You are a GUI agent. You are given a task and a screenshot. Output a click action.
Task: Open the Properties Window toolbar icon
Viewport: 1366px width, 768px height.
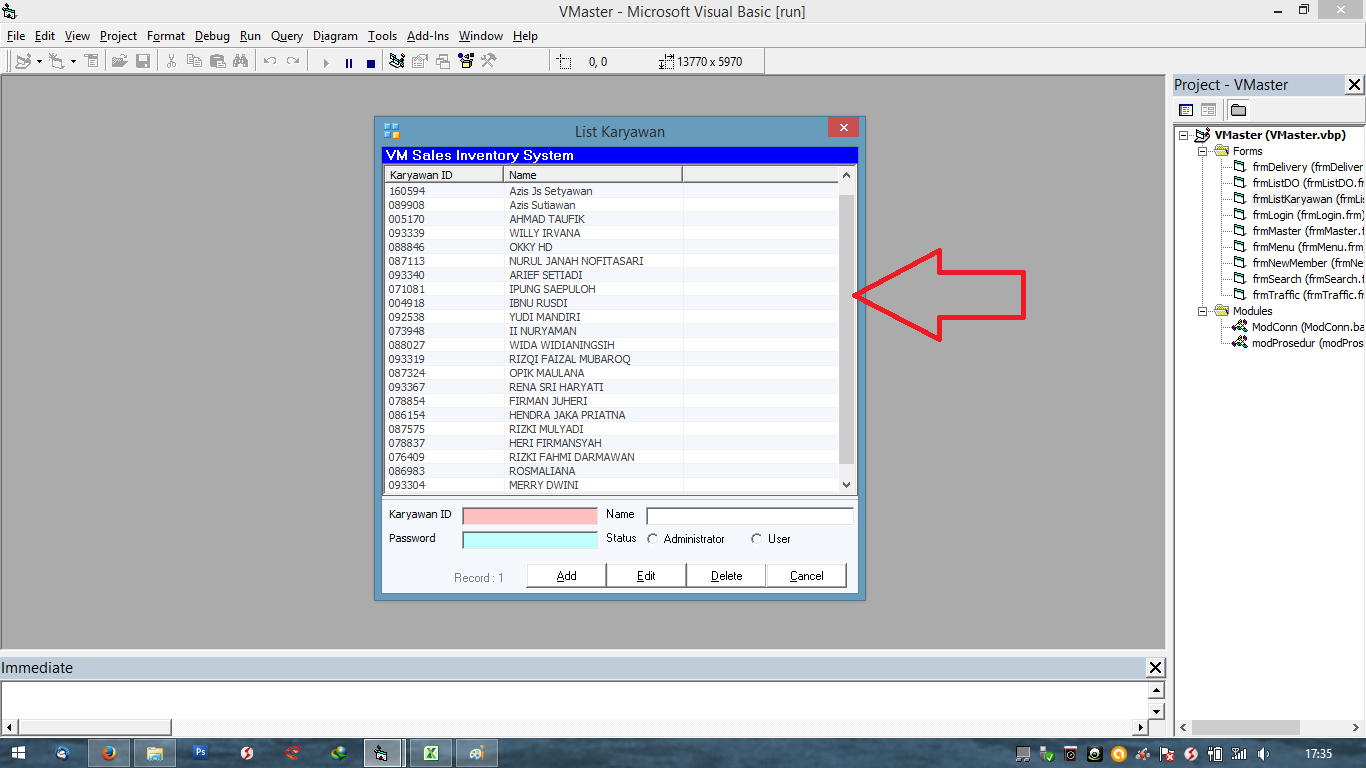(x=420, y=61)
